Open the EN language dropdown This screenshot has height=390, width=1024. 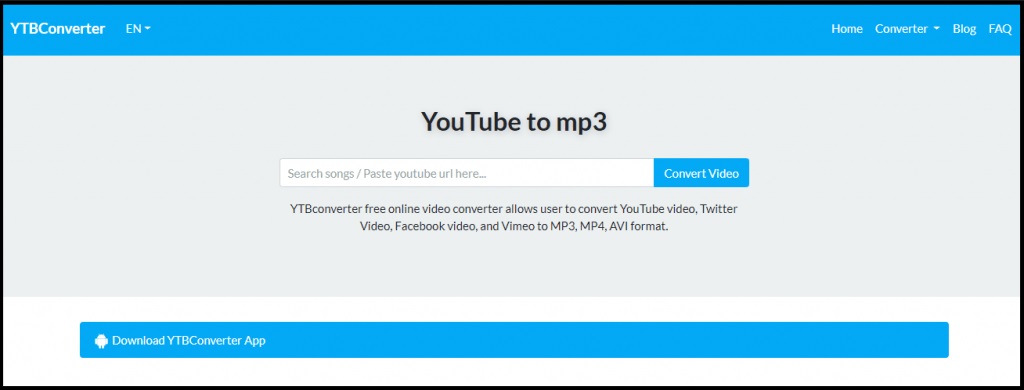pos(138,29)
